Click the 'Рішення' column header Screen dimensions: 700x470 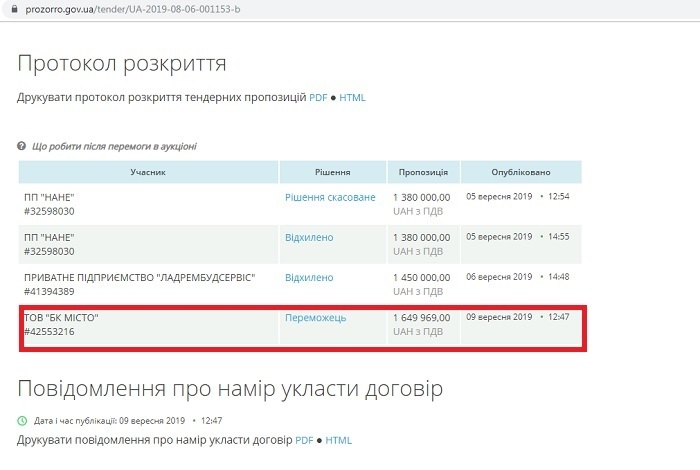point(333,172)
